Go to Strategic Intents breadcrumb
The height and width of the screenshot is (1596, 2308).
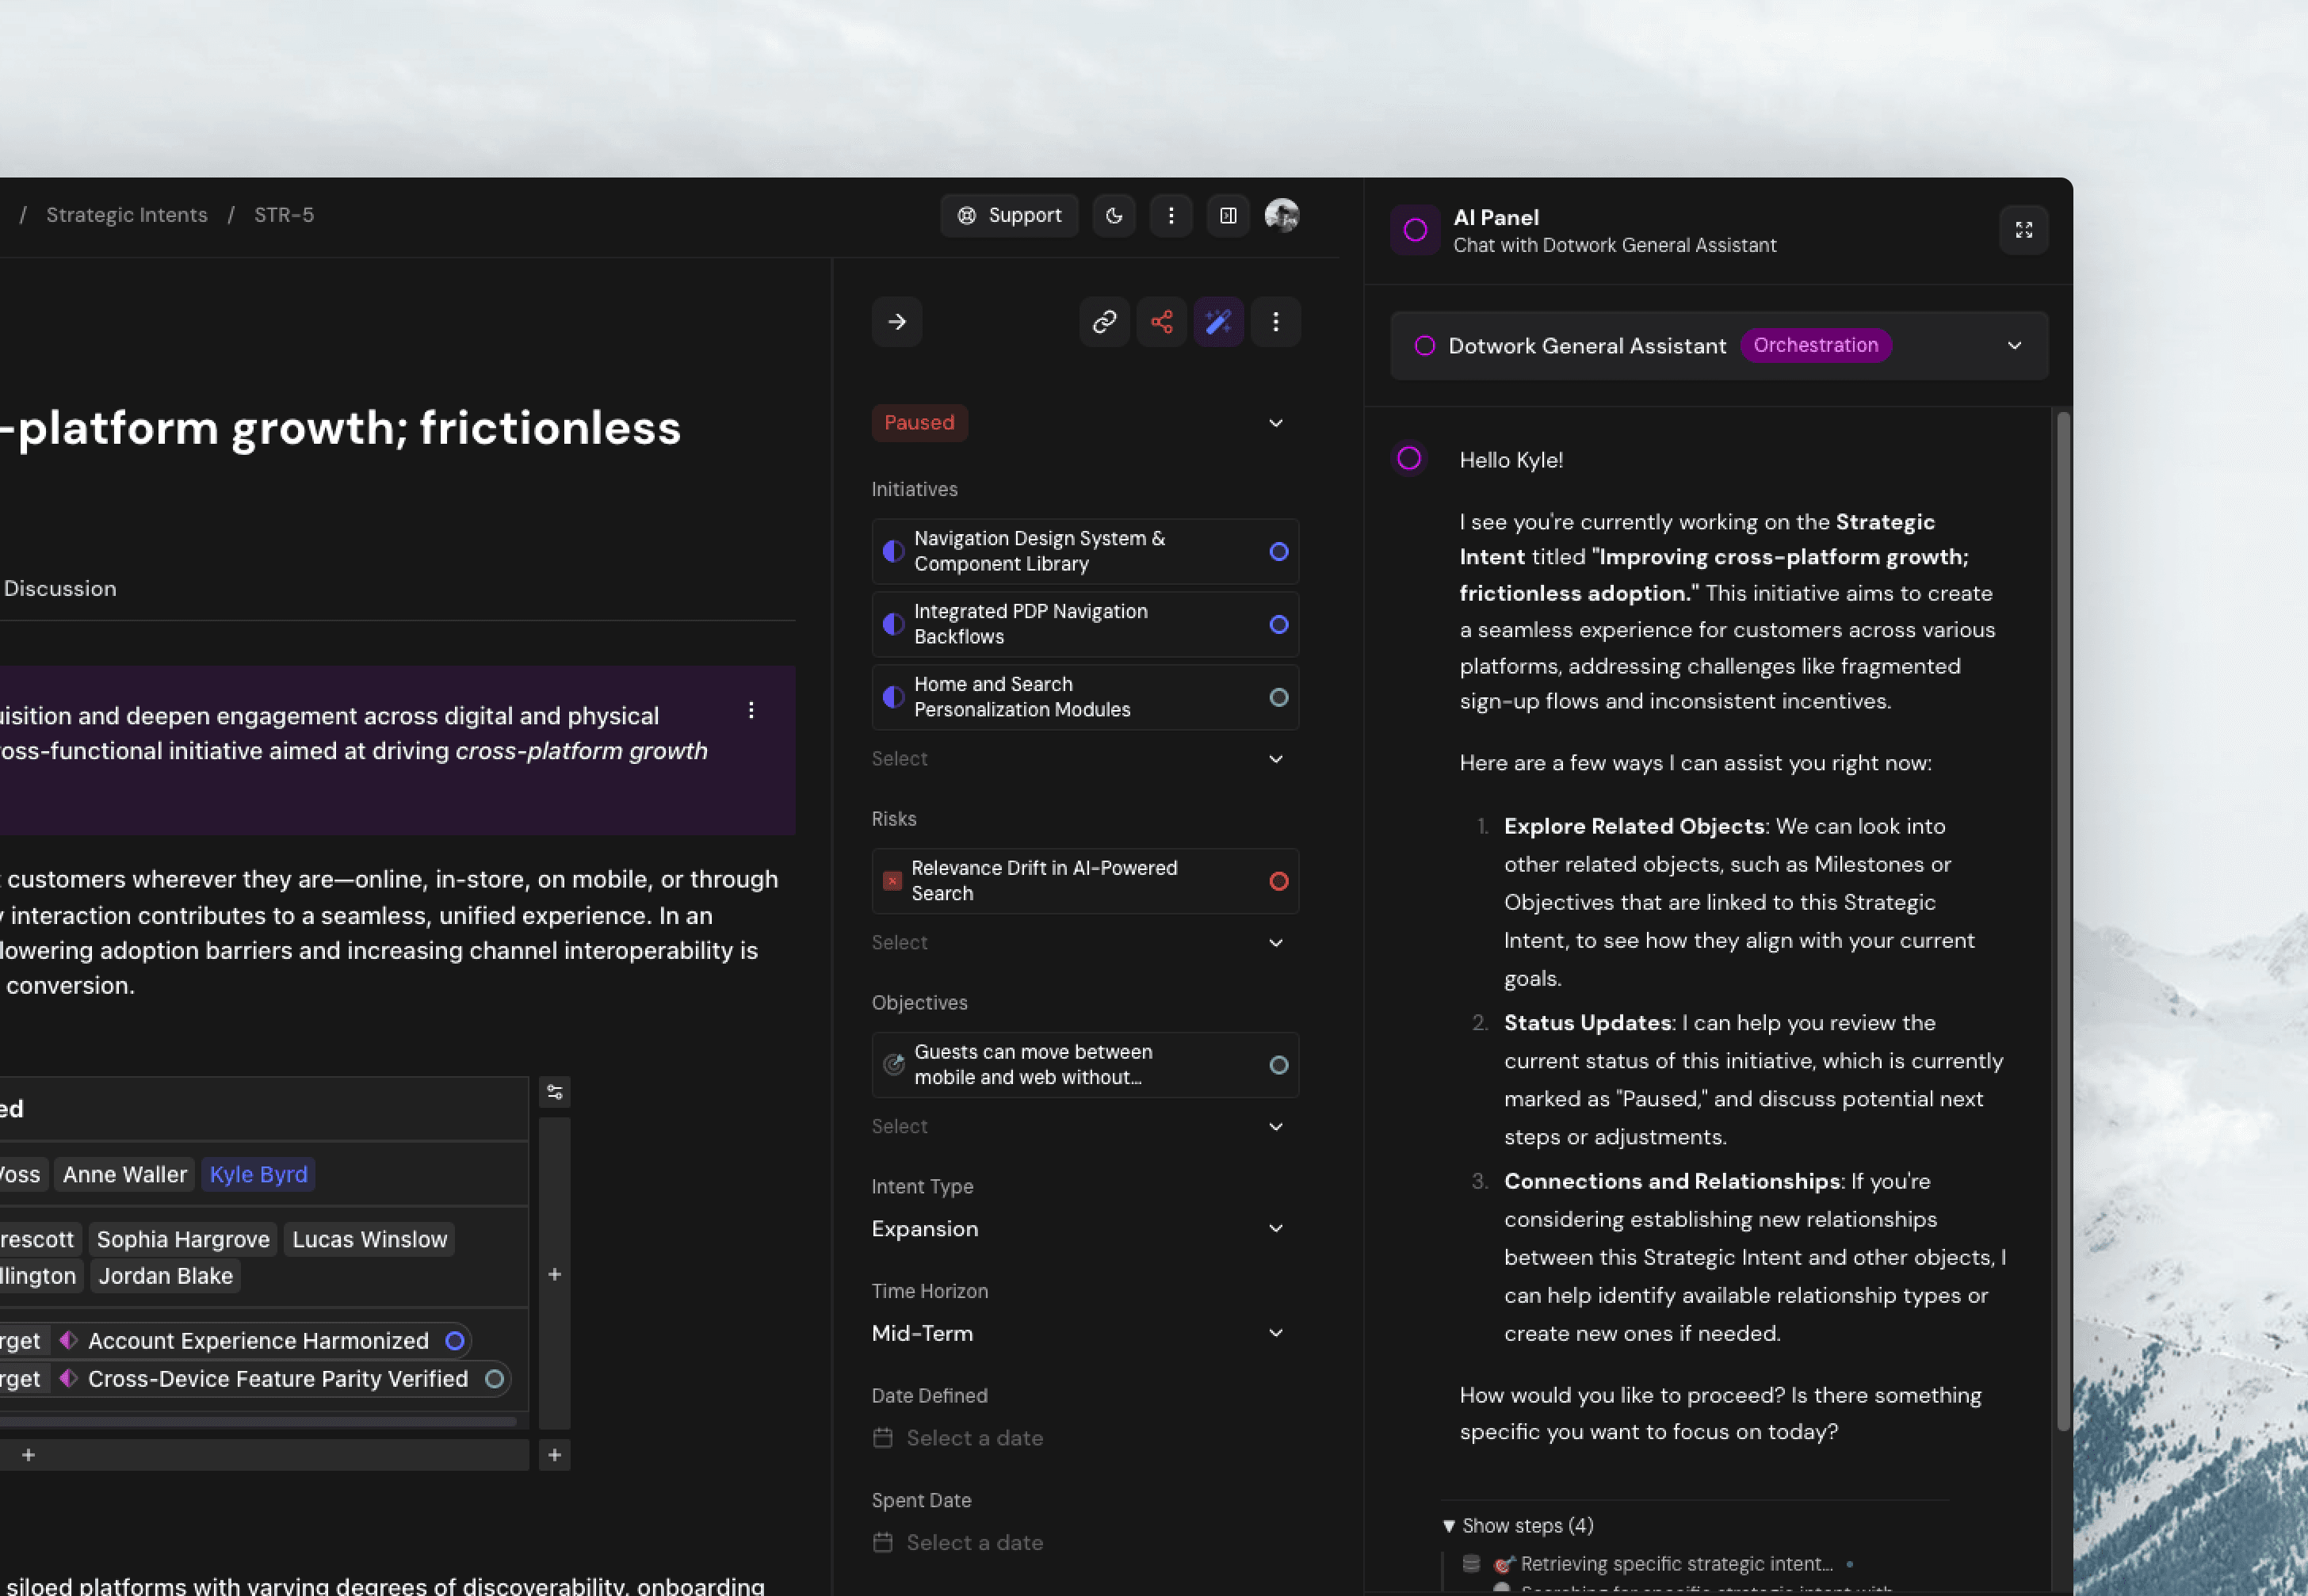[x=127, y=215]
